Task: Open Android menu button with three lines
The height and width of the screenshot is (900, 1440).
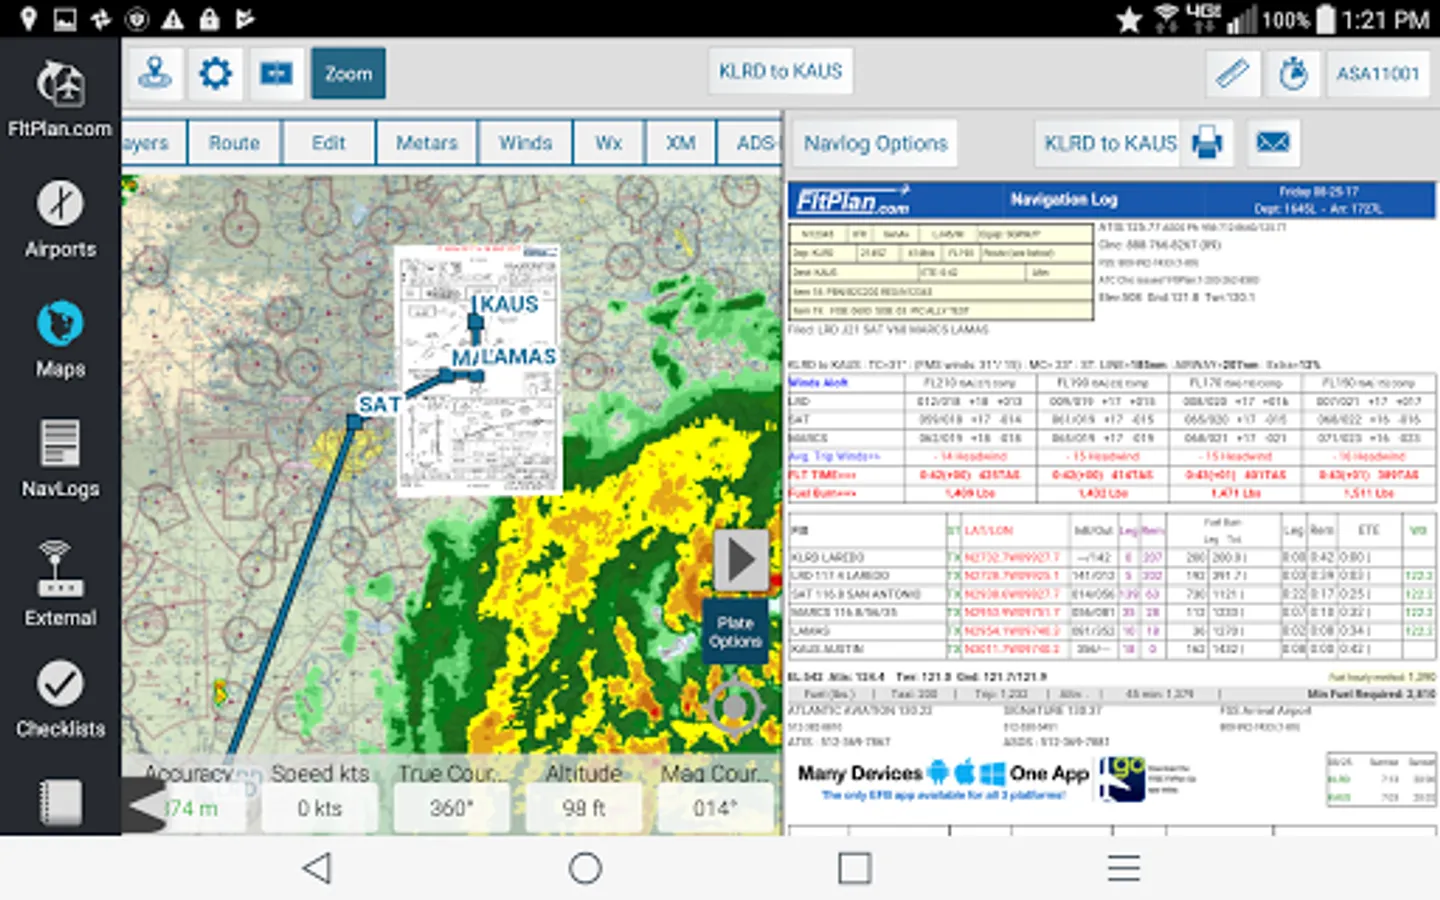Action: (x=1124, y=867)
